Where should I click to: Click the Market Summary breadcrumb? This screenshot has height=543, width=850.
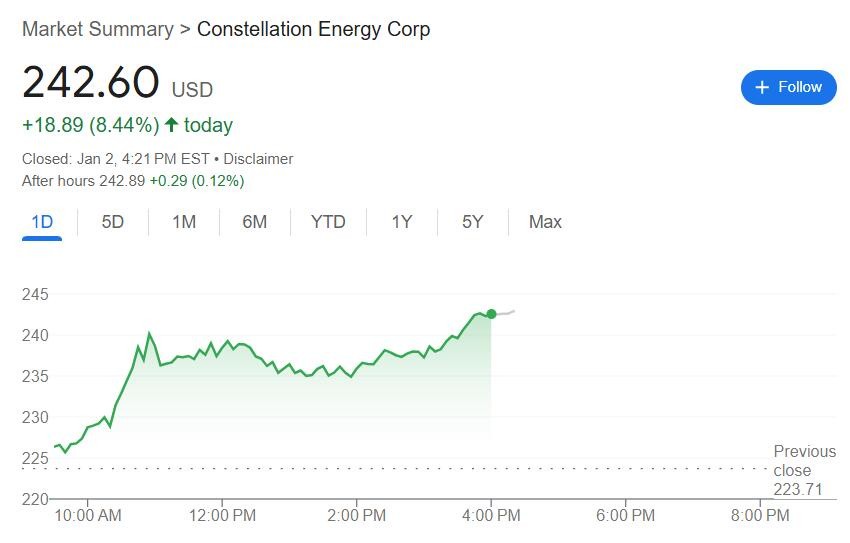click(97, 29)
